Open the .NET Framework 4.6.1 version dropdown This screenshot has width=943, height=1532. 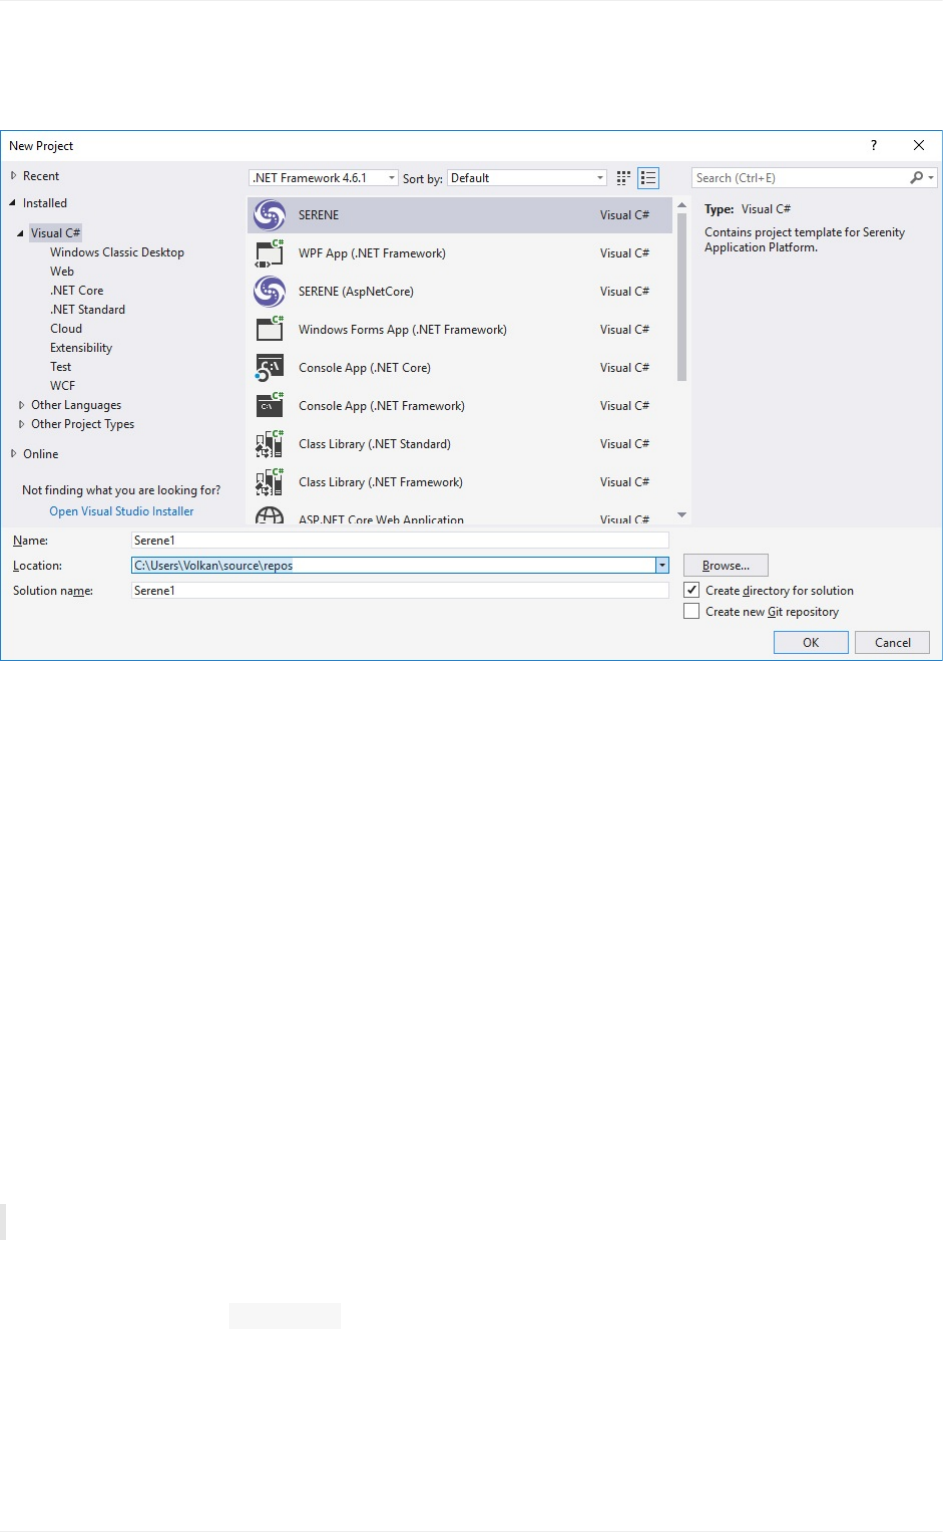click(x=323, y=178)
